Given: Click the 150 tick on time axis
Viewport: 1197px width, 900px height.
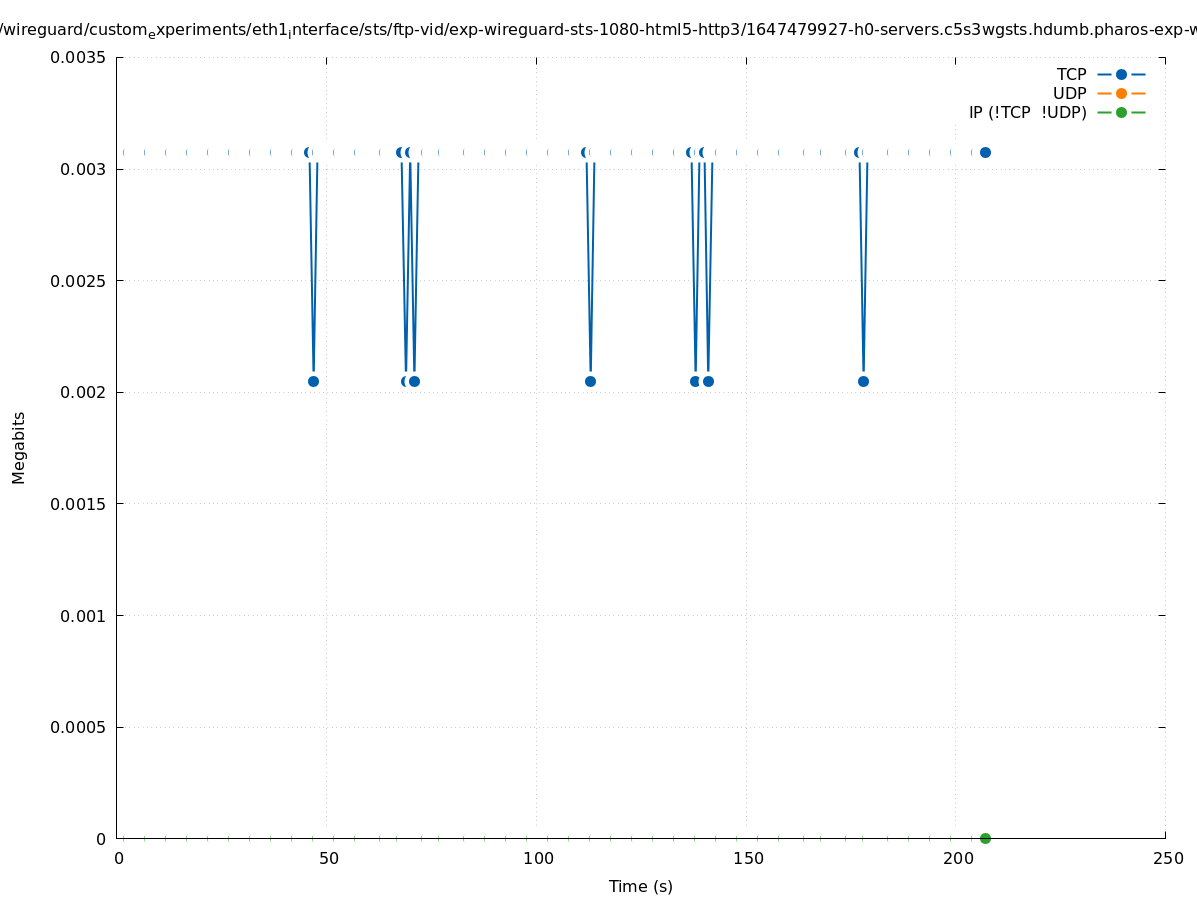Looking at the screenshot, I should 748,858.
